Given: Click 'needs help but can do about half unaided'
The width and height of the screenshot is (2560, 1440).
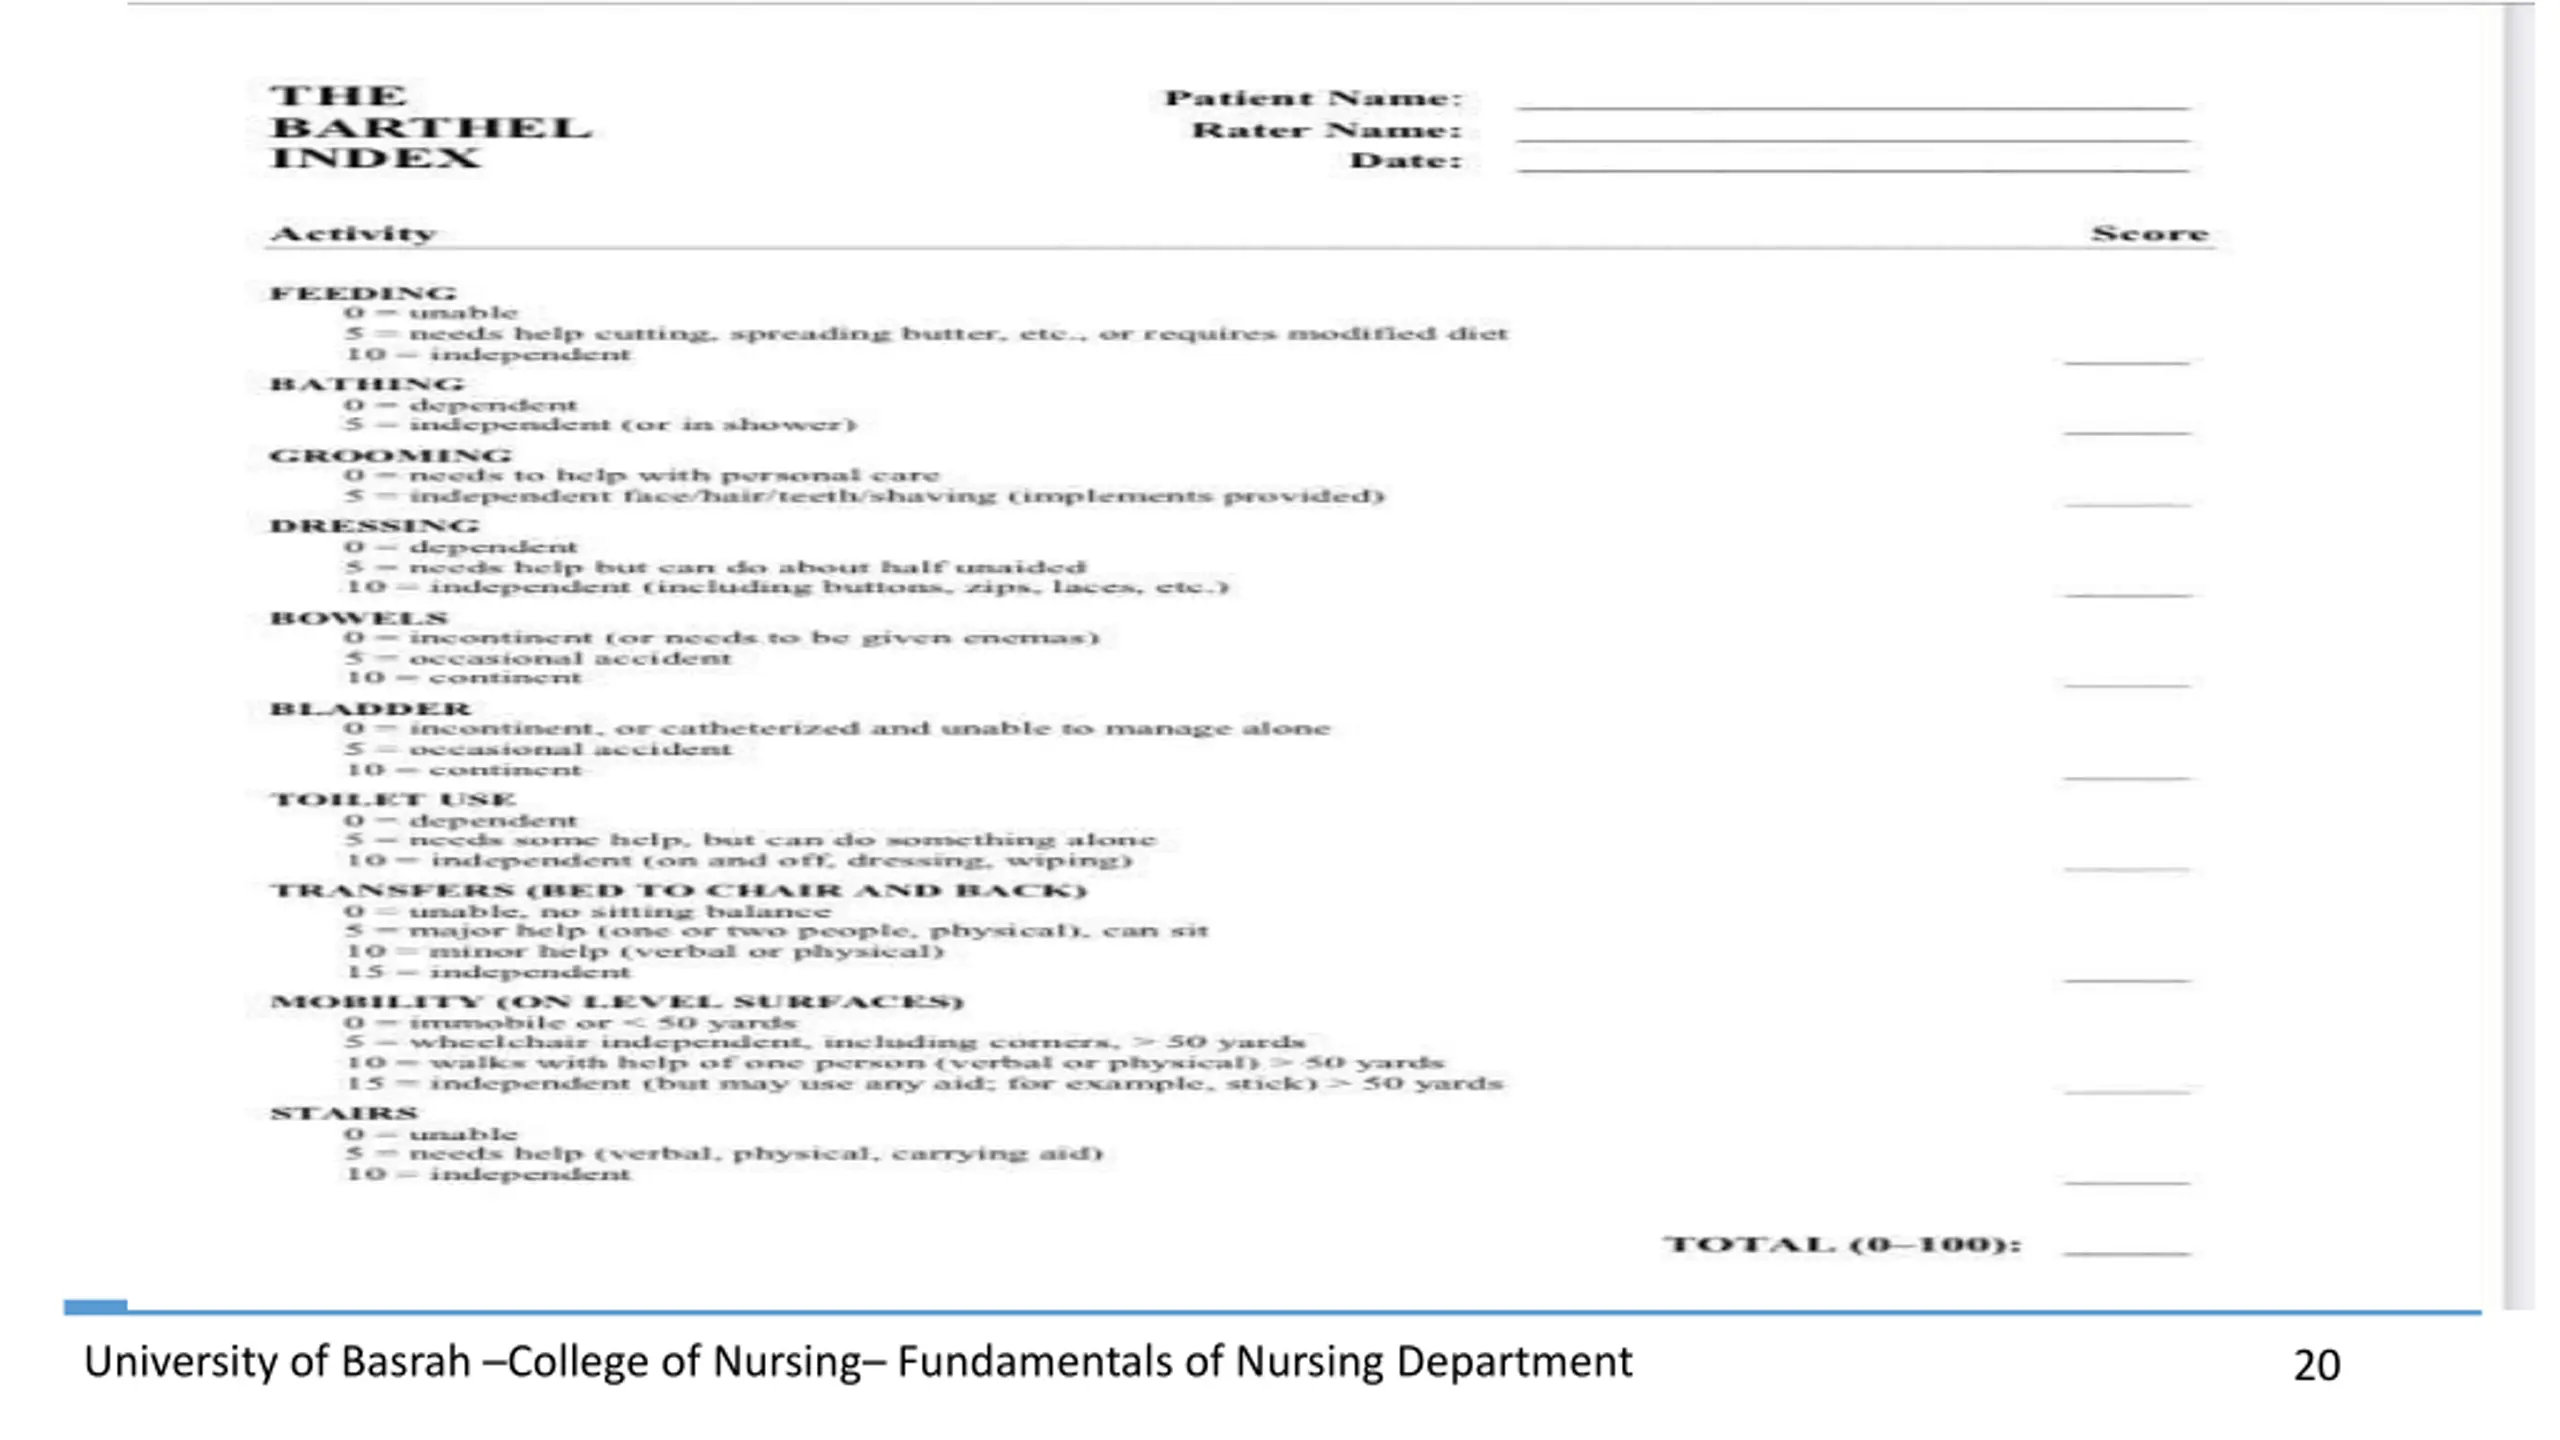Looking at the screenshot, I should [x=716, y=566].
